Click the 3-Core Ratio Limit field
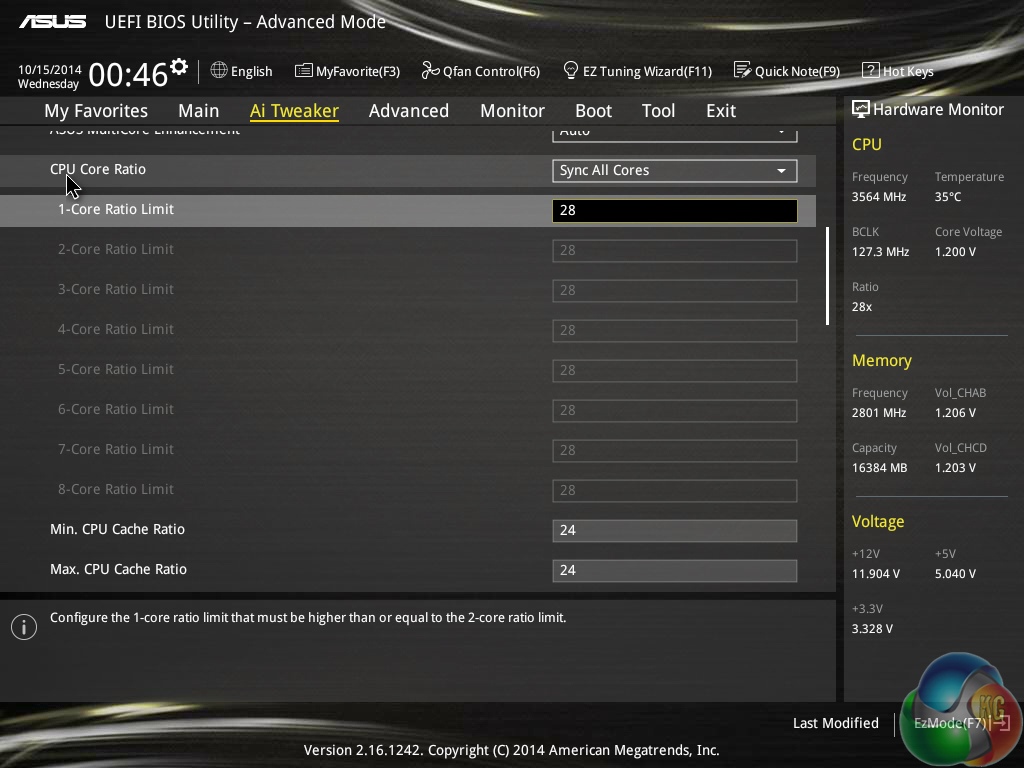The width and height of the screenshot is (1024, 768). (675, 291)
